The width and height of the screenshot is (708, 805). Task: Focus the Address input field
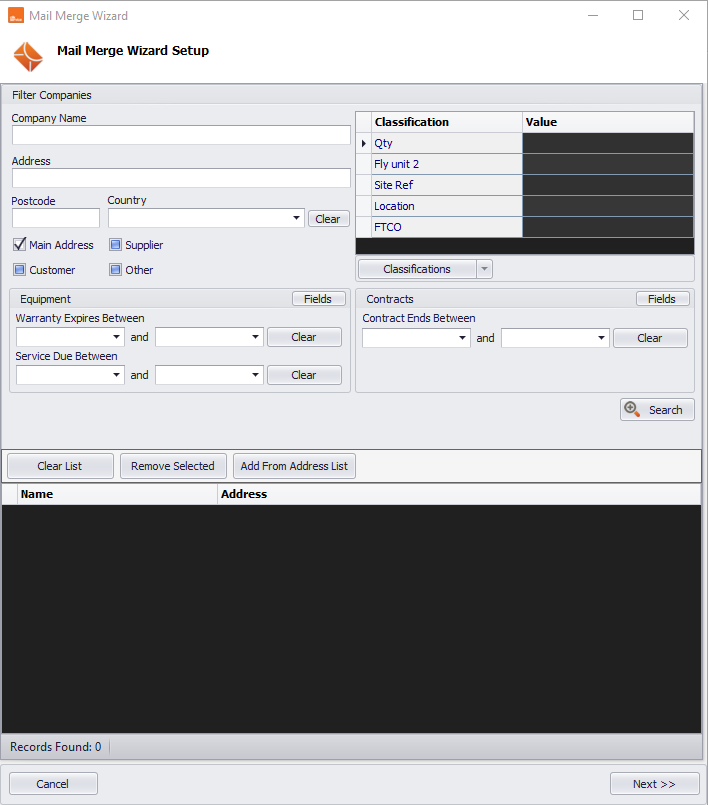pyautogui.click(x=181, y=178)
